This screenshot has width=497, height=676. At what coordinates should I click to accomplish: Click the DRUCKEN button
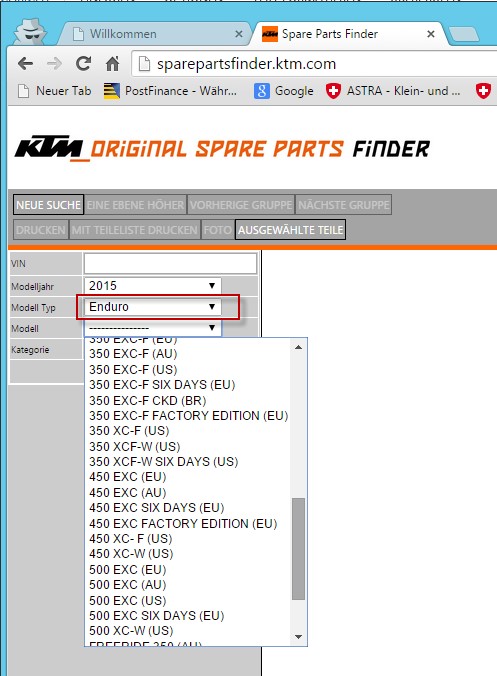[x=41, y=230]
